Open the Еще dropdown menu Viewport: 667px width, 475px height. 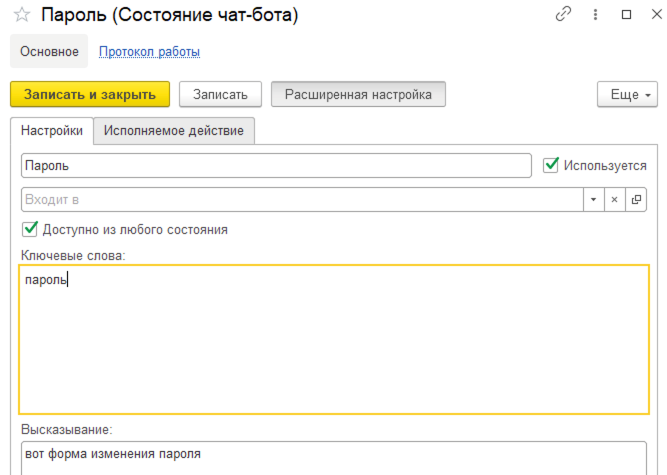click(627, 94)
